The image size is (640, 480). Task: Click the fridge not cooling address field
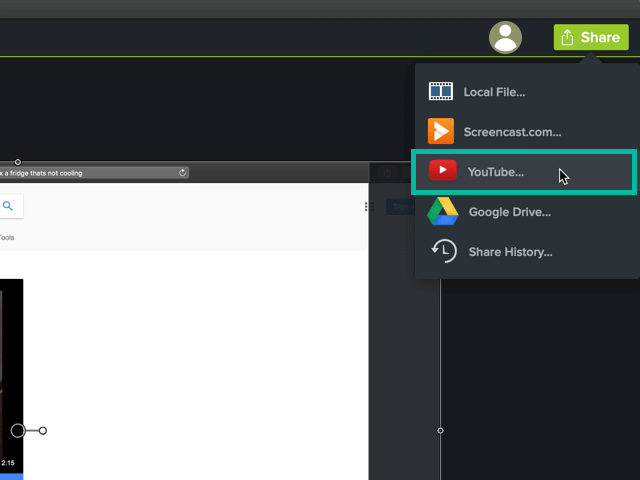94,173
